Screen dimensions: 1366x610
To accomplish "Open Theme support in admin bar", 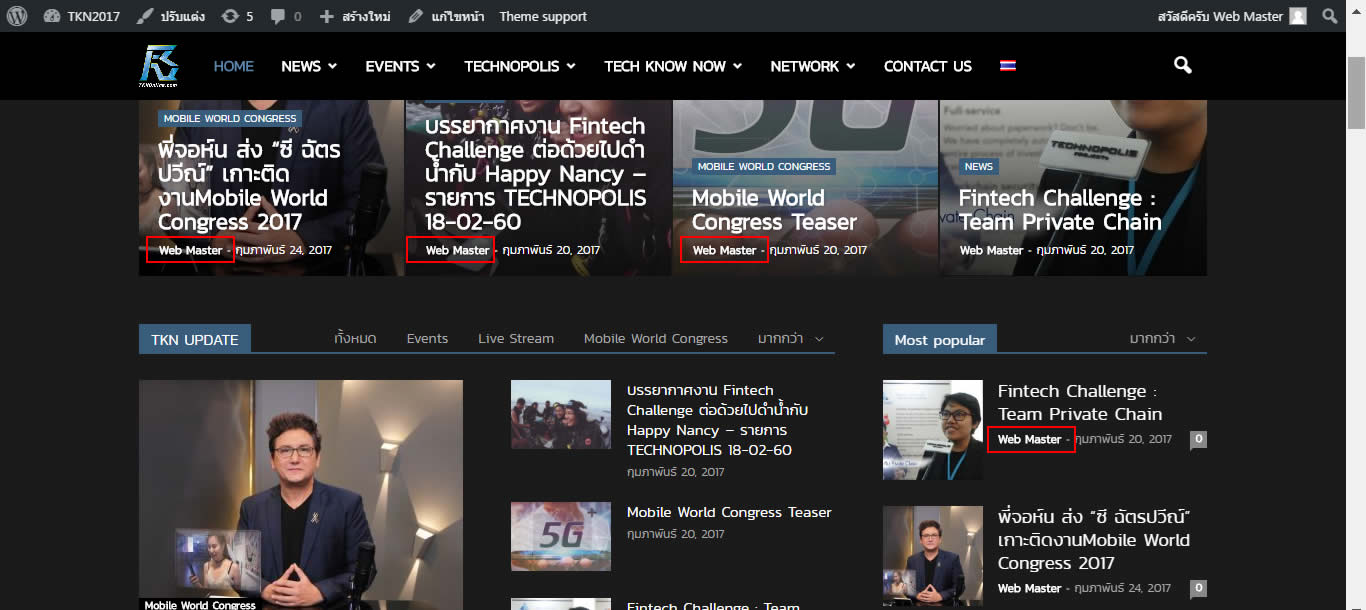I will coord(543,16).
